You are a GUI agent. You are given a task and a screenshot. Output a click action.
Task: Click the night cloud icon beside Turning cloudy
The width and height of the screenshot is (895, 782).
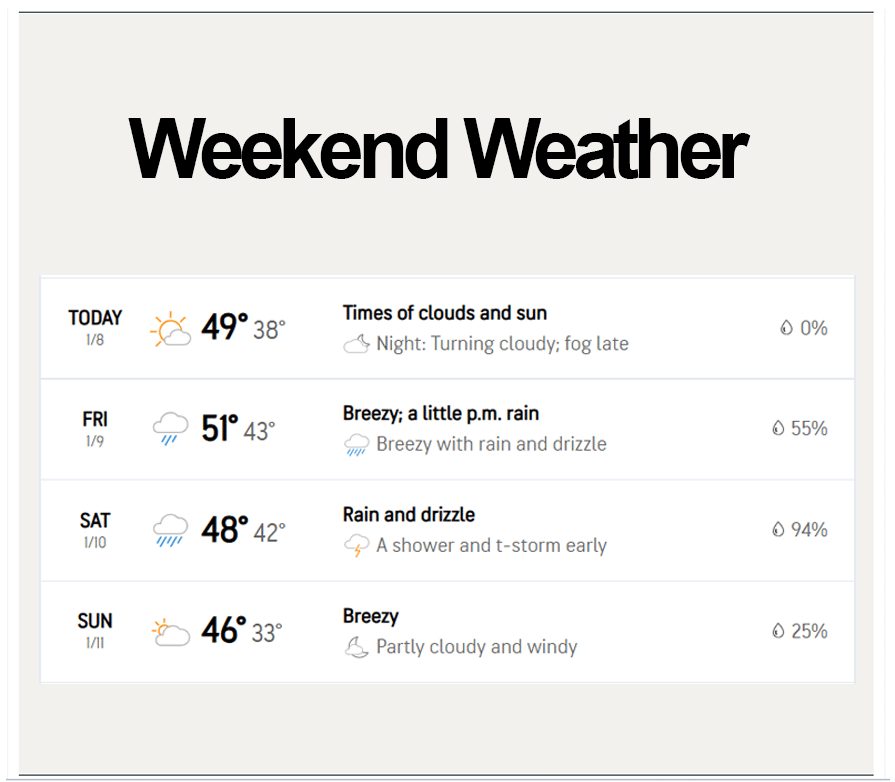[x=356, y=345]
